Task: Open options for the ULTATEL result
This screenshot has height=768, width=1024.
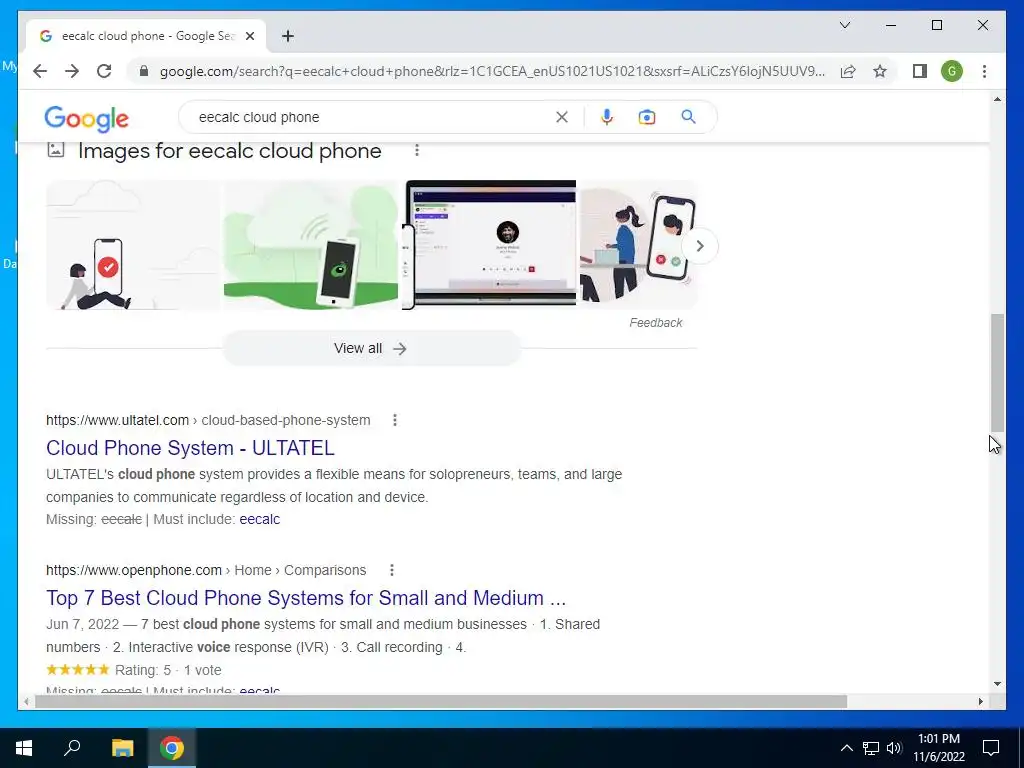Action: 394,420
